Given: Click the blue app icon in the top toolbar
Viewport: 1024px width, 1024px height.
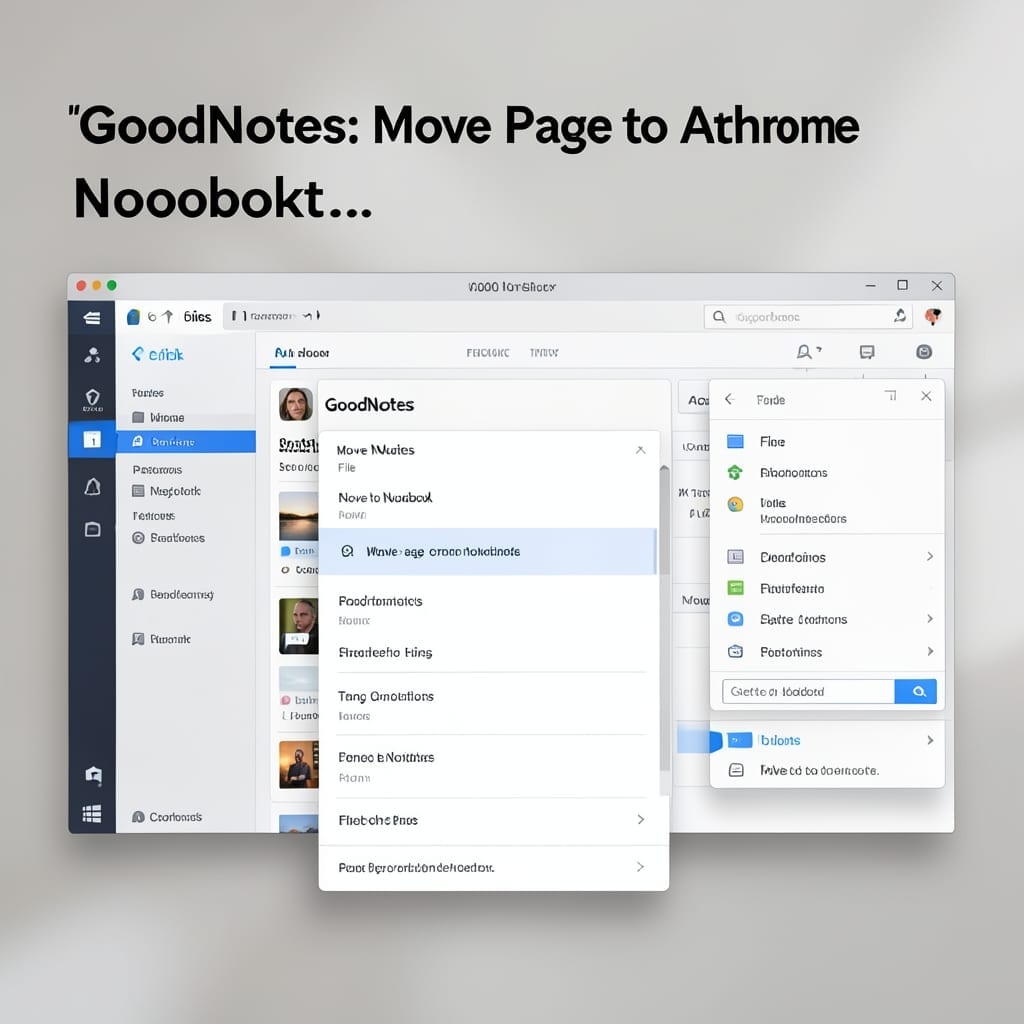Looking at the screenshot, I should point(133,317).
